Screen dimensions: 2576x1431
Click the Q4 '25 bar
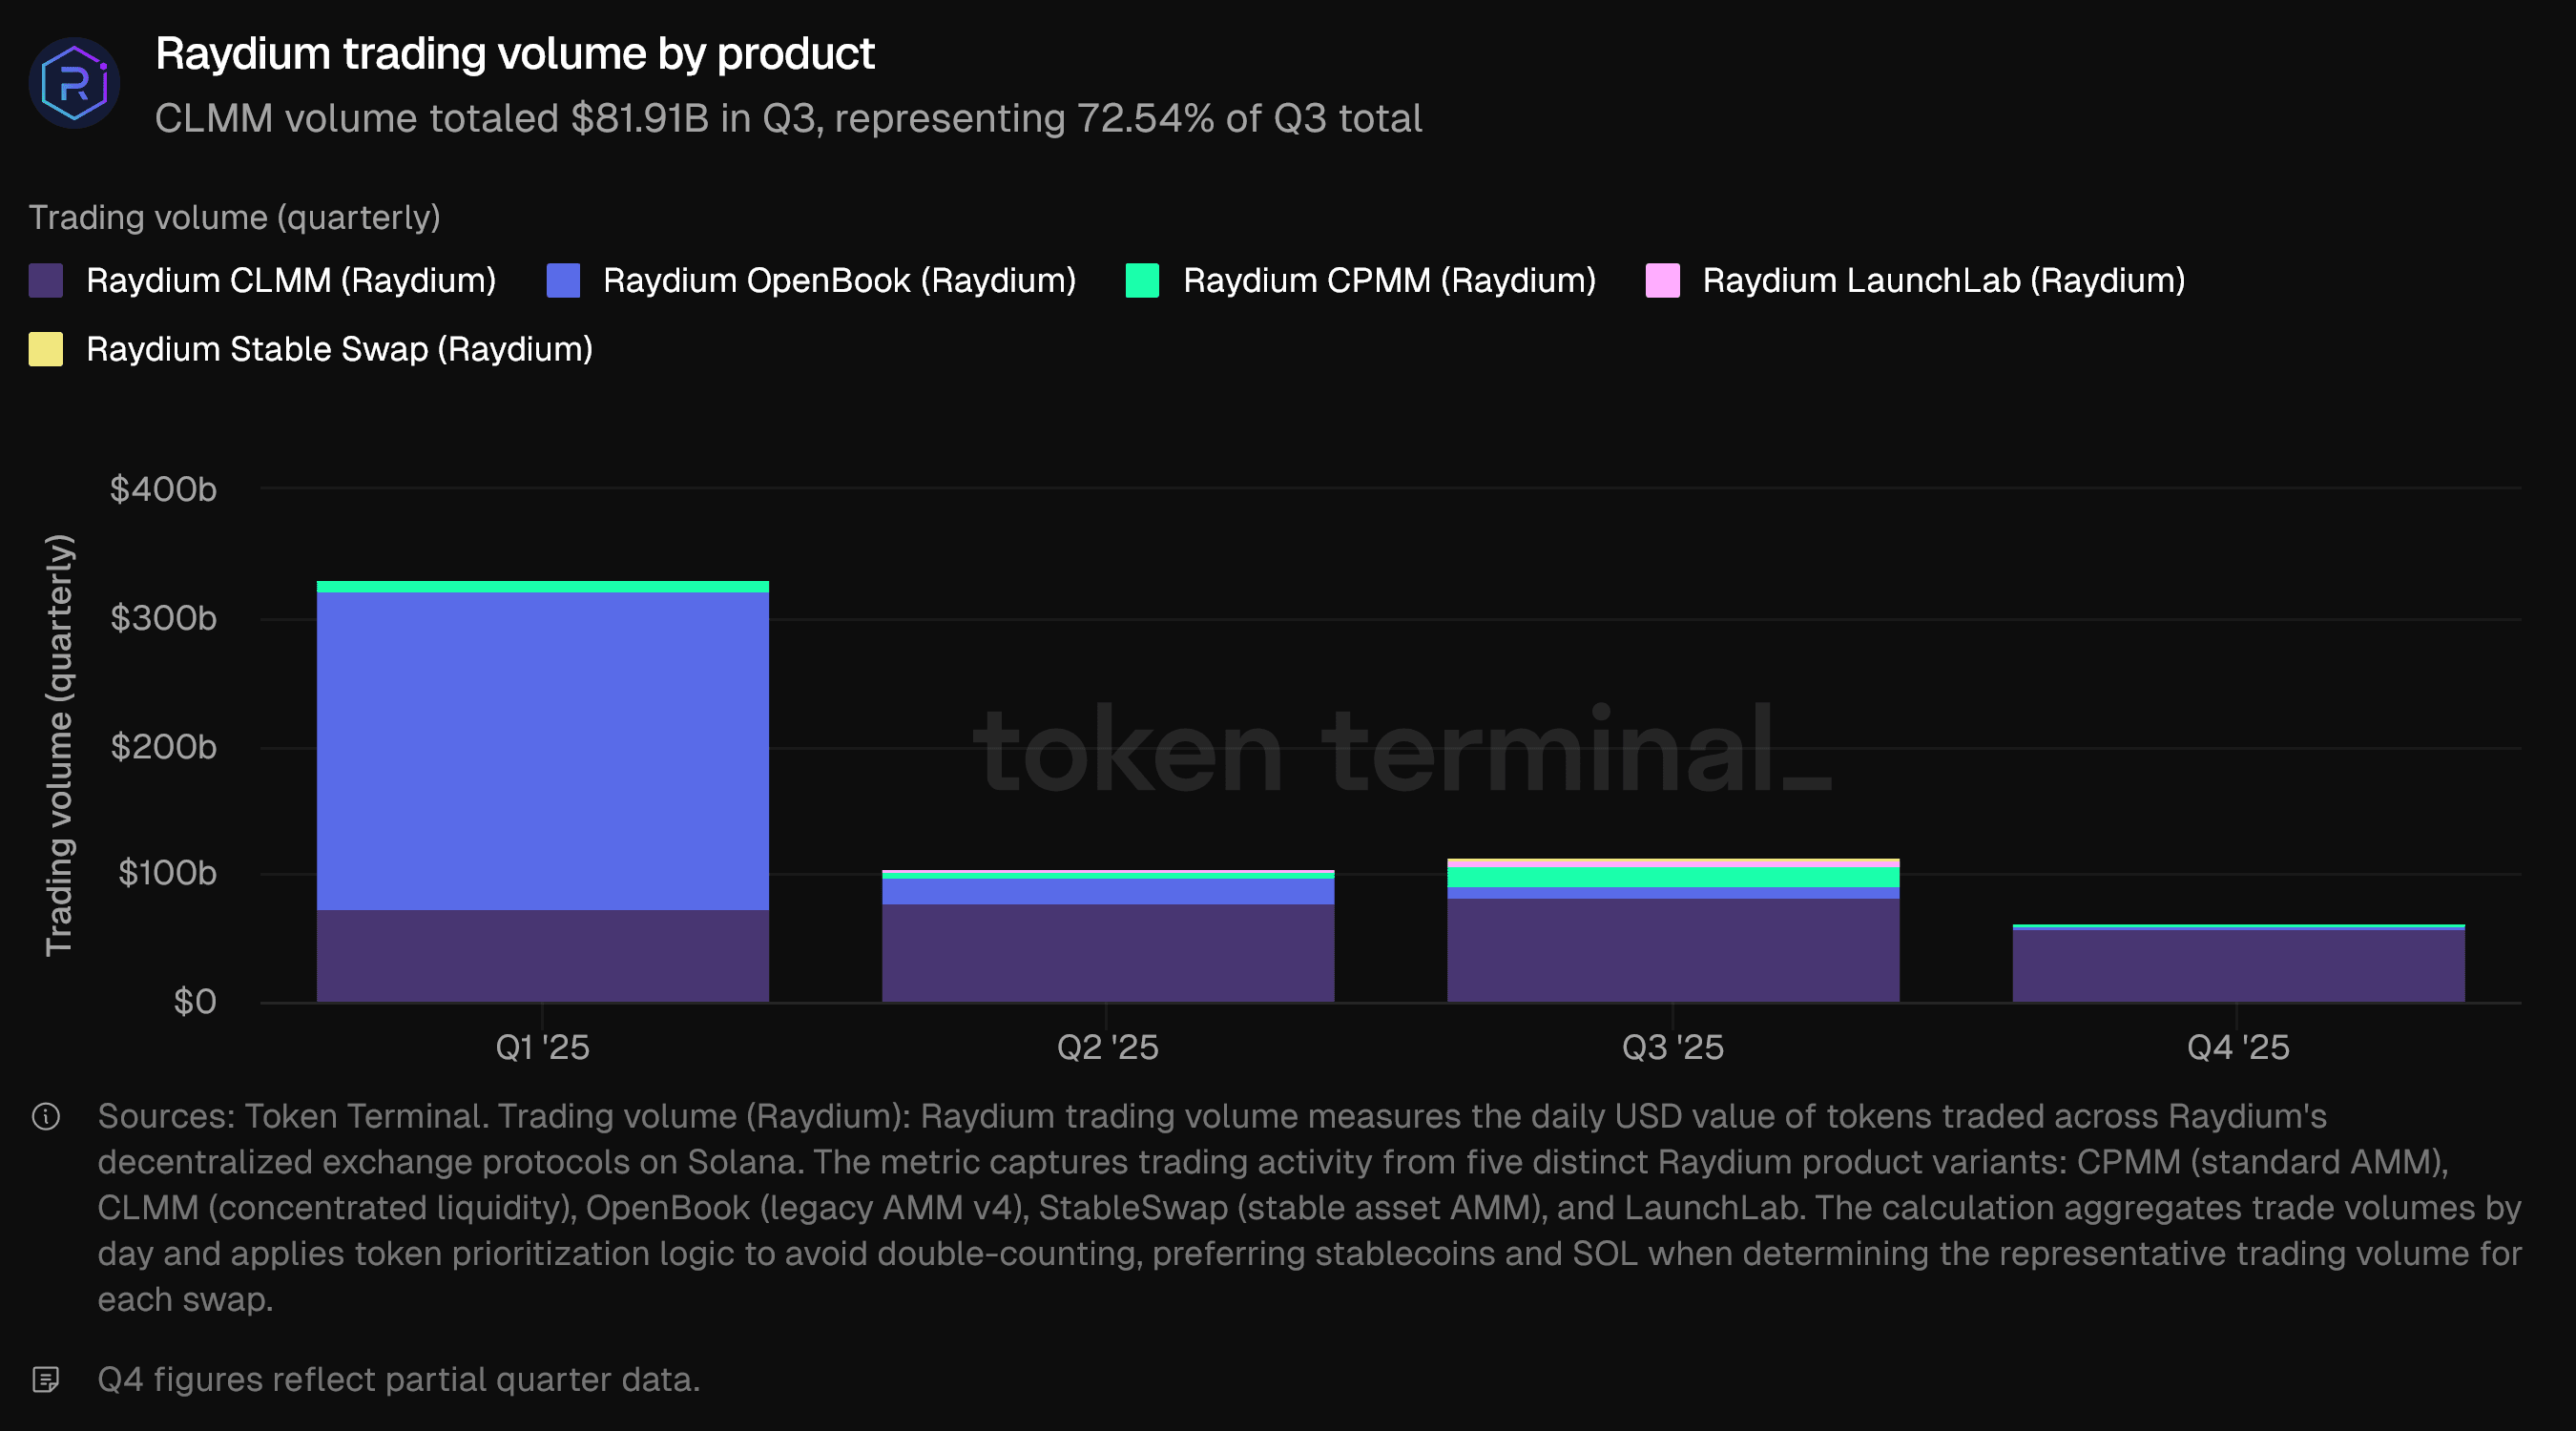2238,965
